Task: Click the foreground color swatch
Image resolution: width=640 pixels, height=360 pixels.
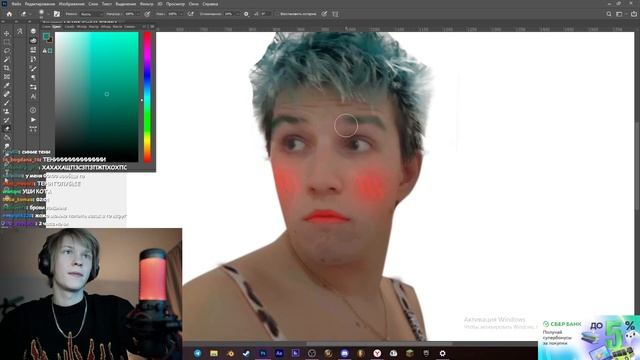Action: pos(46,36)
